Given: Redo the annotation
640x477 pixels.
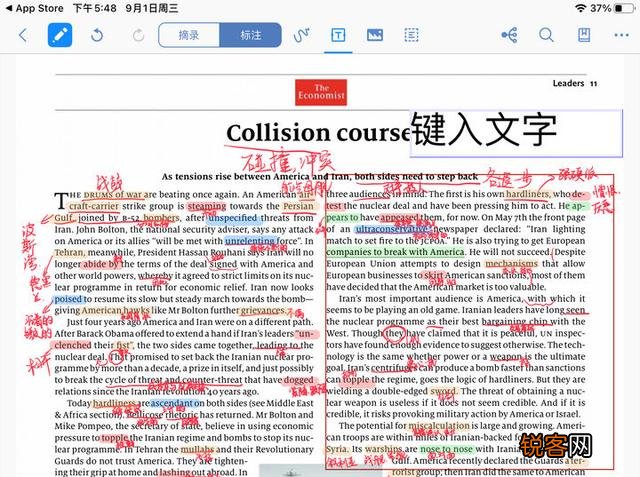Looking at the screenshot, I should [x=138, y=35].
